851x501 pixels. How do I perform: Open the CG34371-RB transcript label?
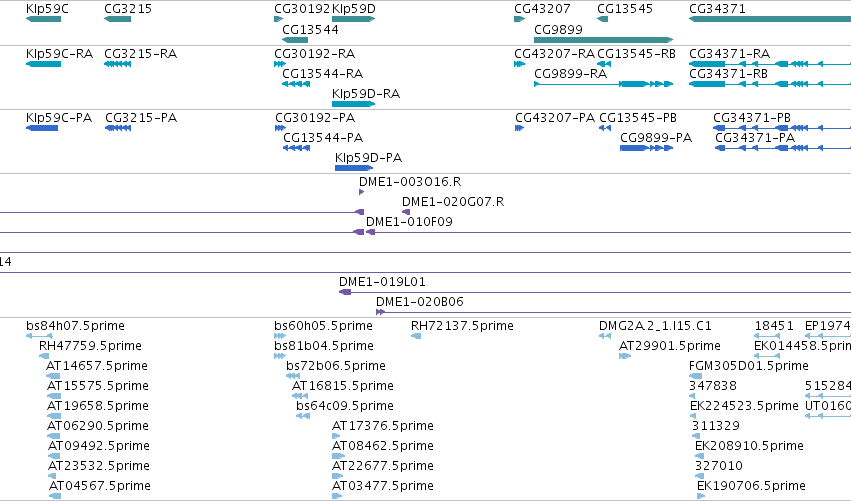coord(728,74)
